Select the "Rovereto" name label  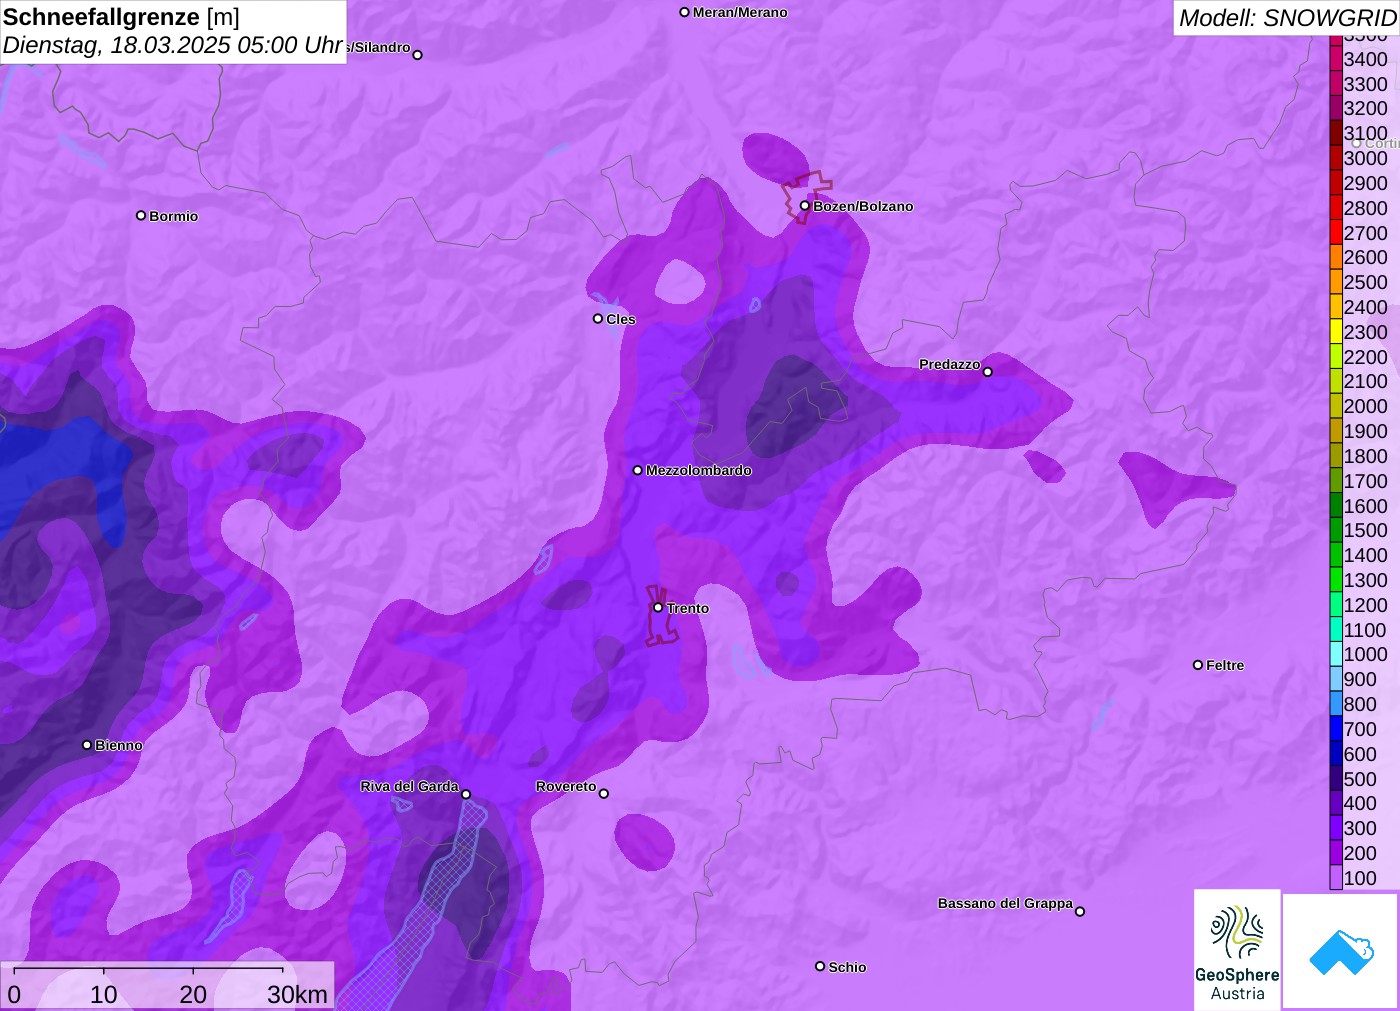point(566,786)
